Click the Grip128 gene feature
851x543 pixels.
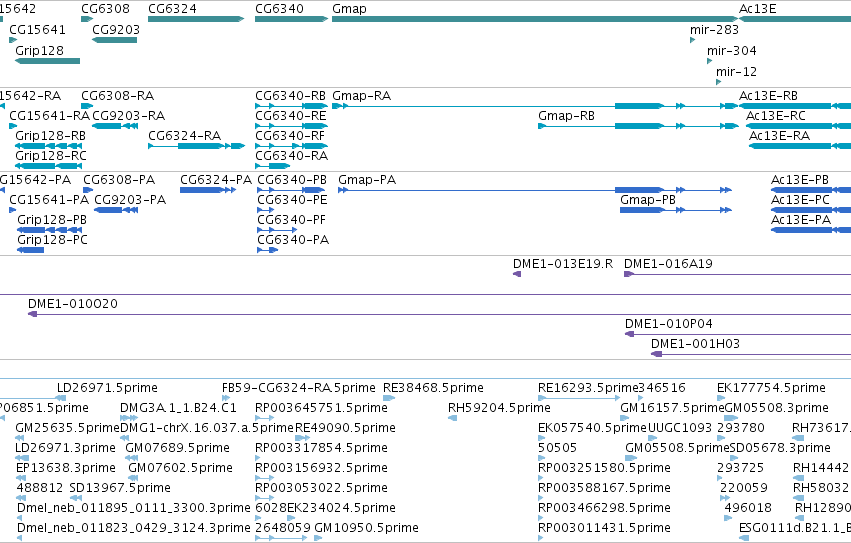click(x=47, y=61)
